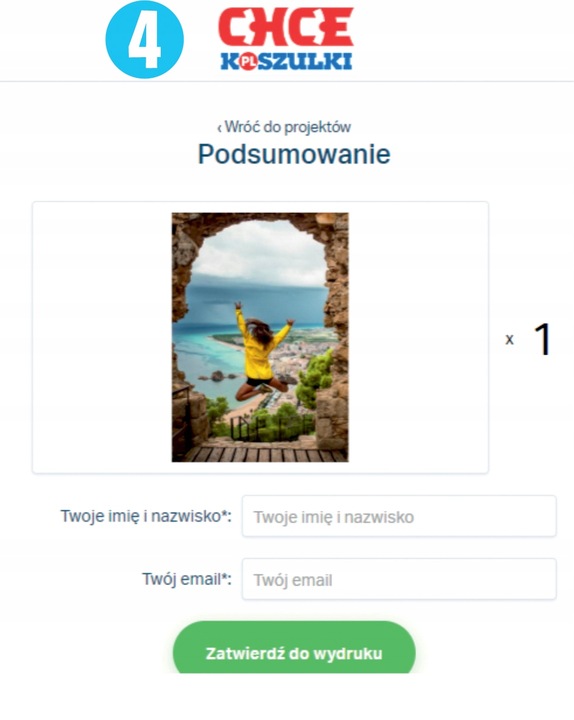574x720 pixels.
Task: Click the wooden deck in the photo
Action: point(266,454)
